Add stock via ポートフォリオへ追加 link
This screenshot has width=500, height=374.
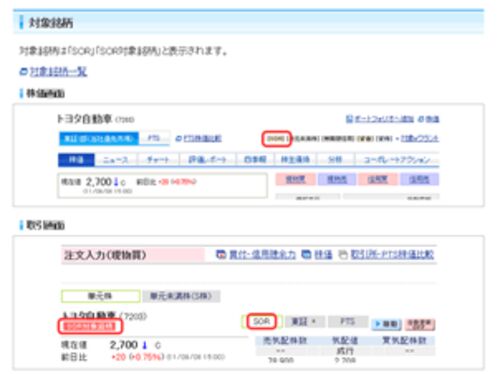point(384,119)
